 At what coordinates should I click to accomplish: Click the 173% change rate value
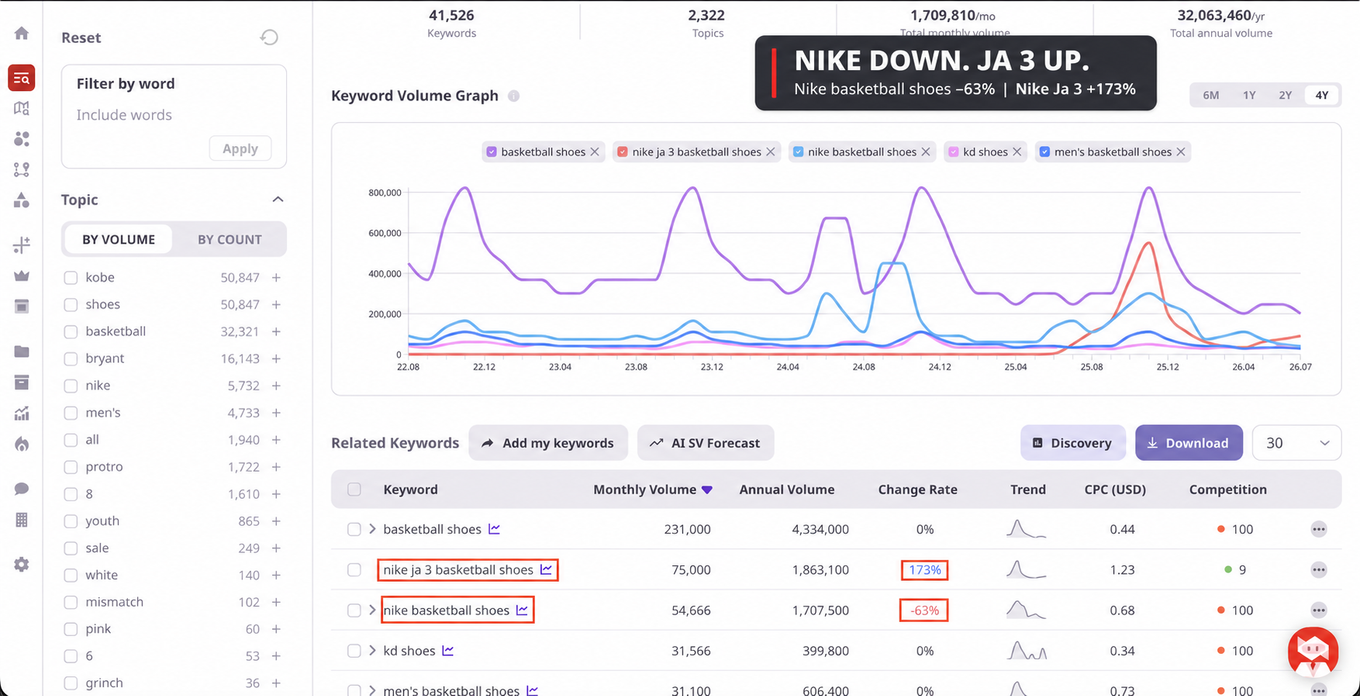click(925, 570)
